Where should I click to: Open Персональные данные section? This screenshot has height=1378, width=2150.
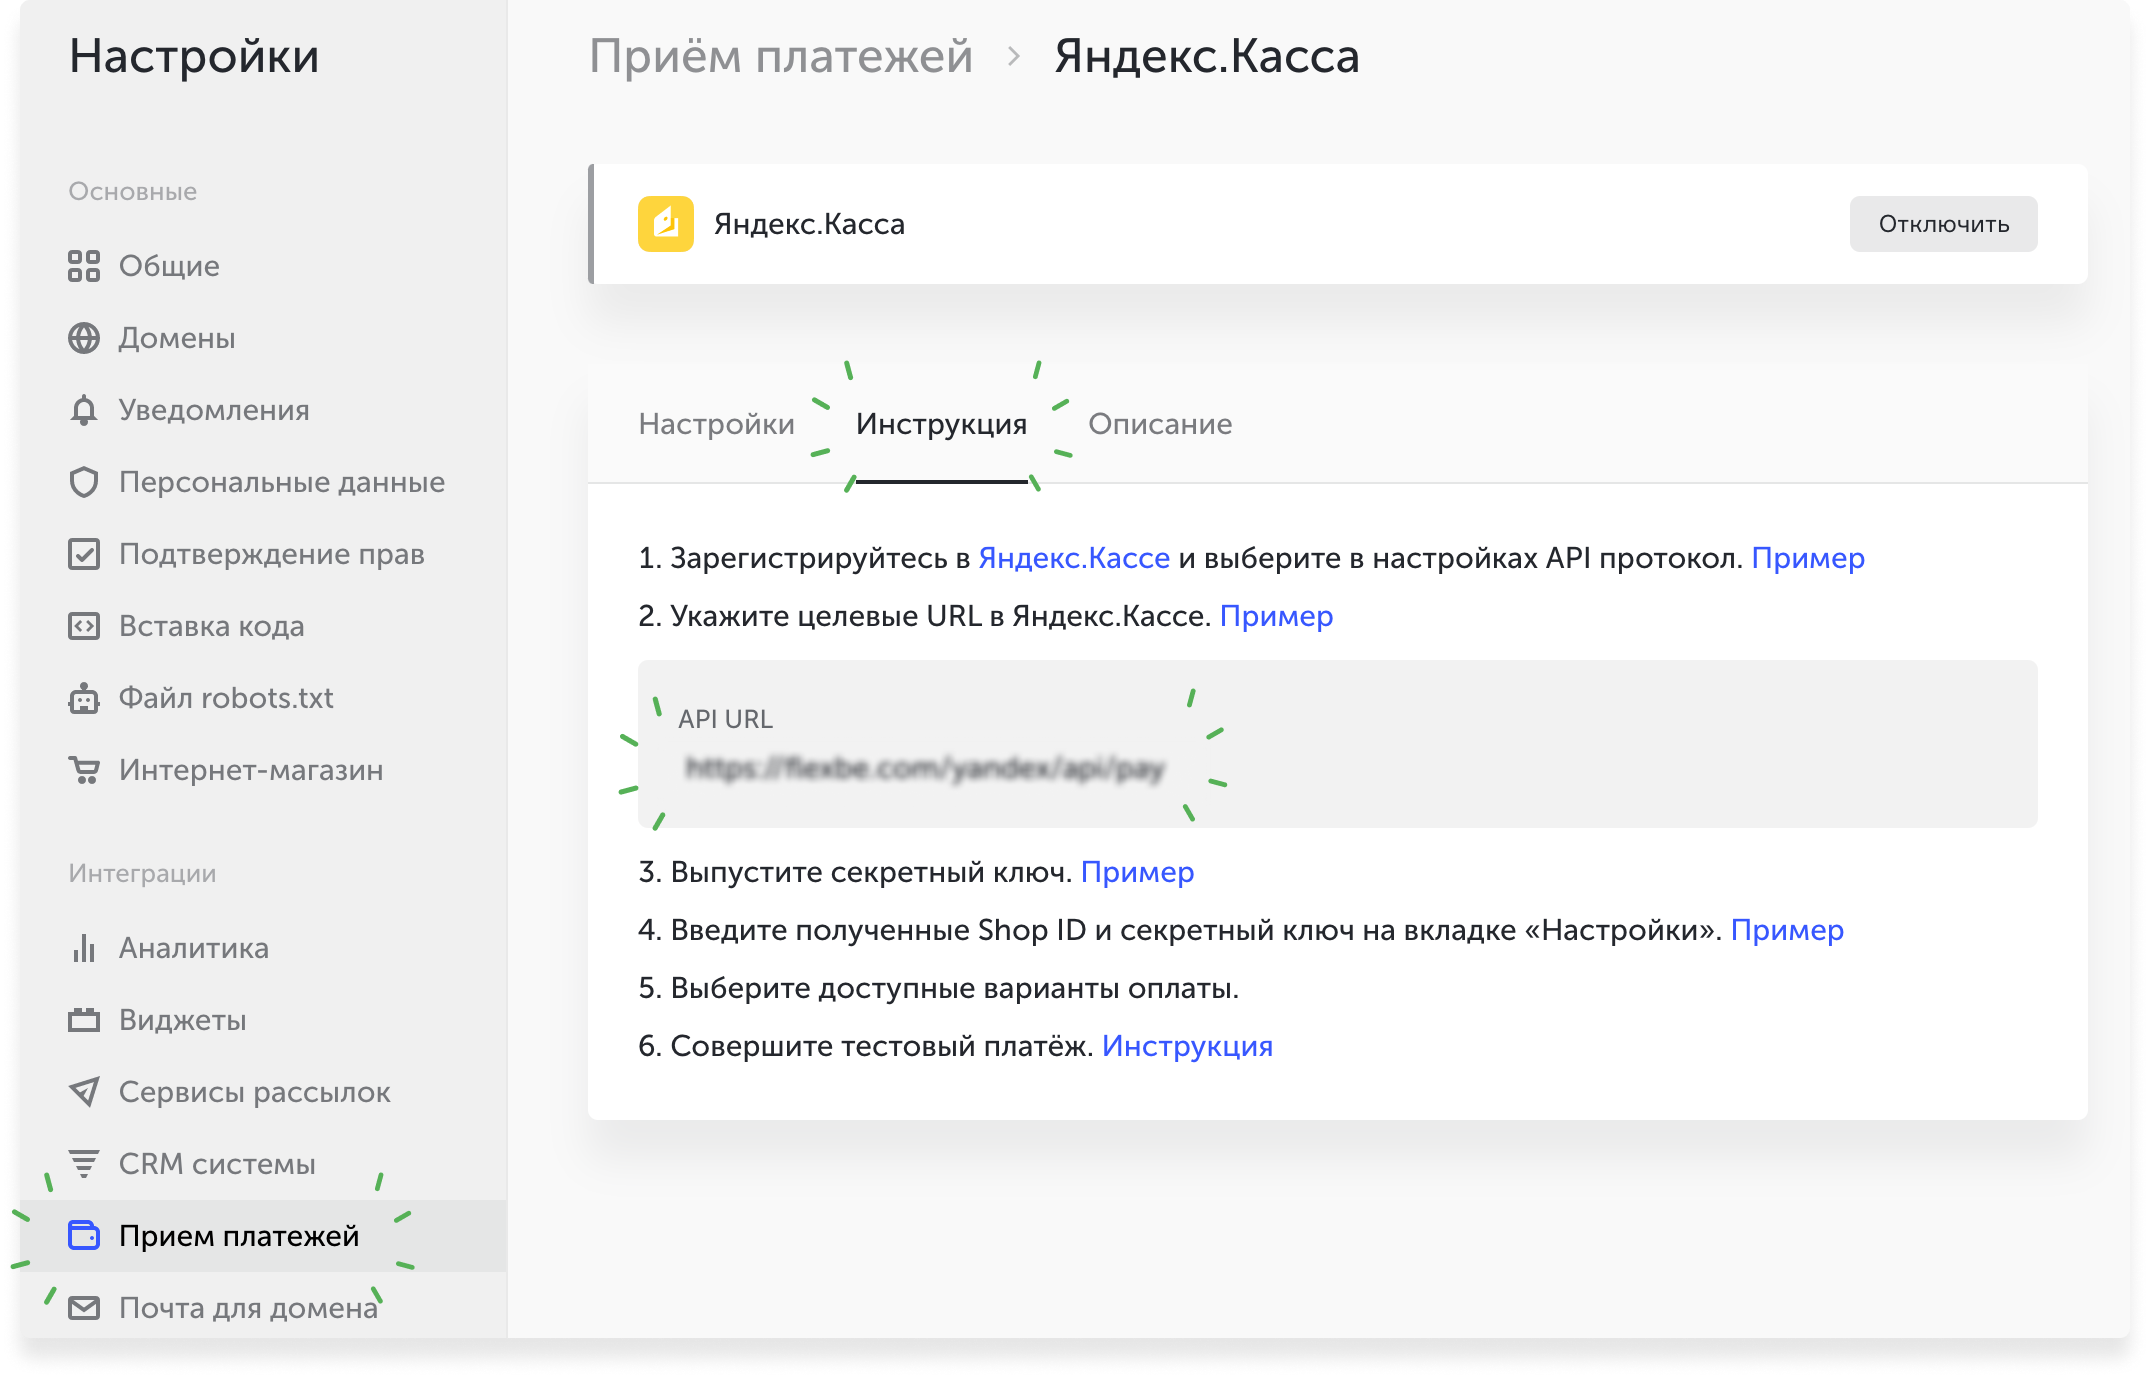click(x=263, y=482)
